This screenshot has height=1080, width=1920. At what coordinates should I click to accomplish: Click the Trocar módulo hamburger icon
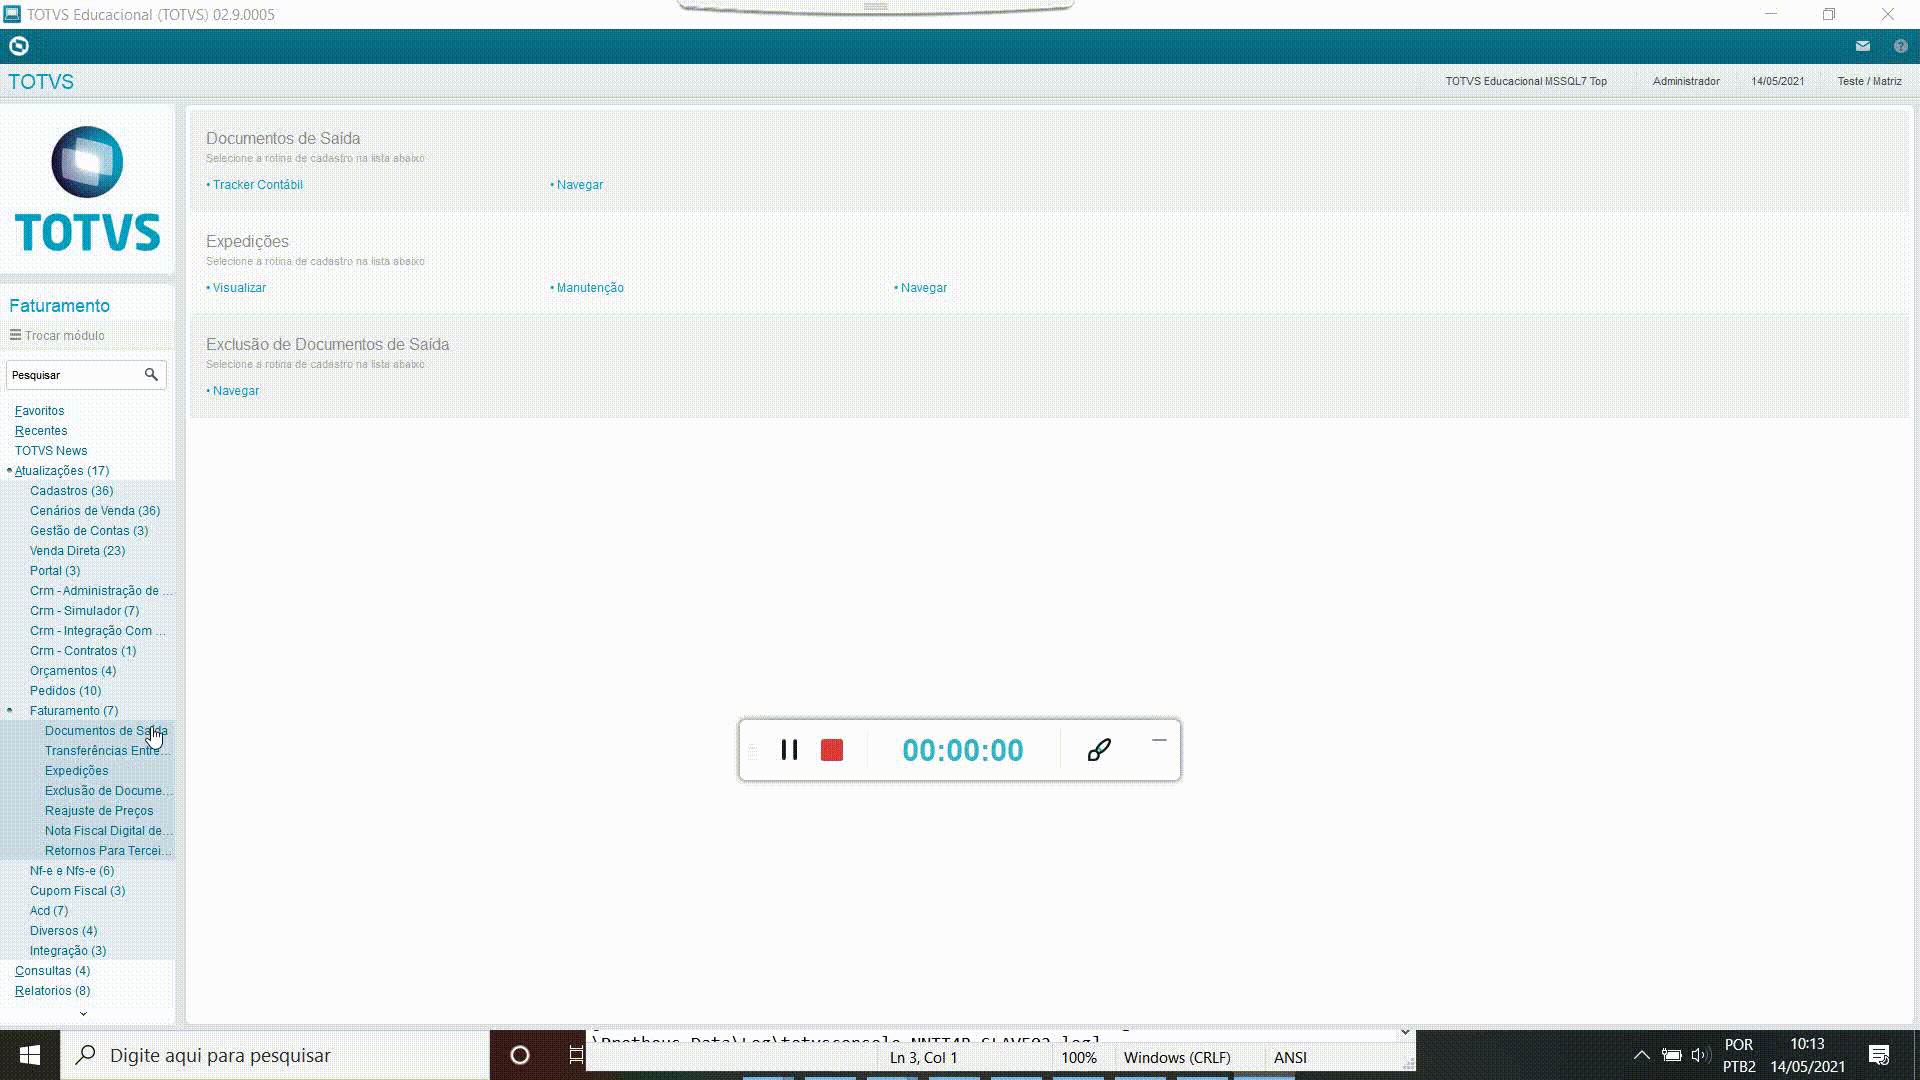(15, 335)
